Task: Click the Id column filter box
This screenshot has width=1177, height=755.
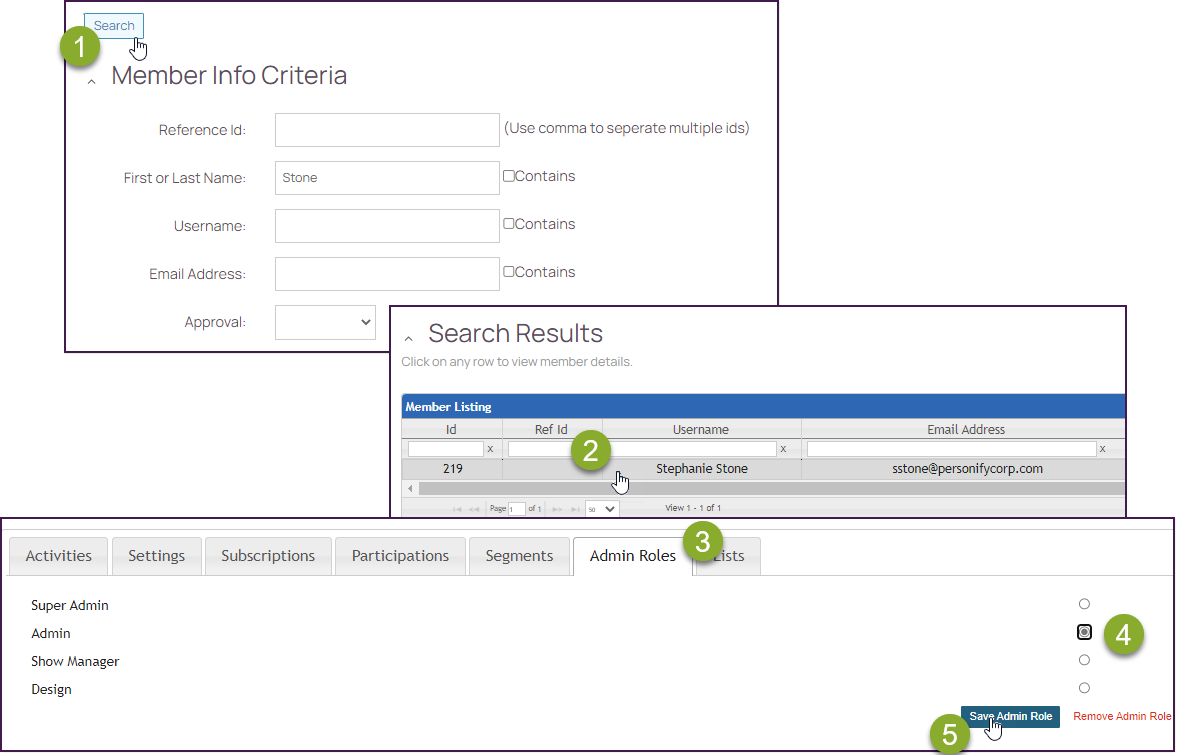Action: coord(446,449)
